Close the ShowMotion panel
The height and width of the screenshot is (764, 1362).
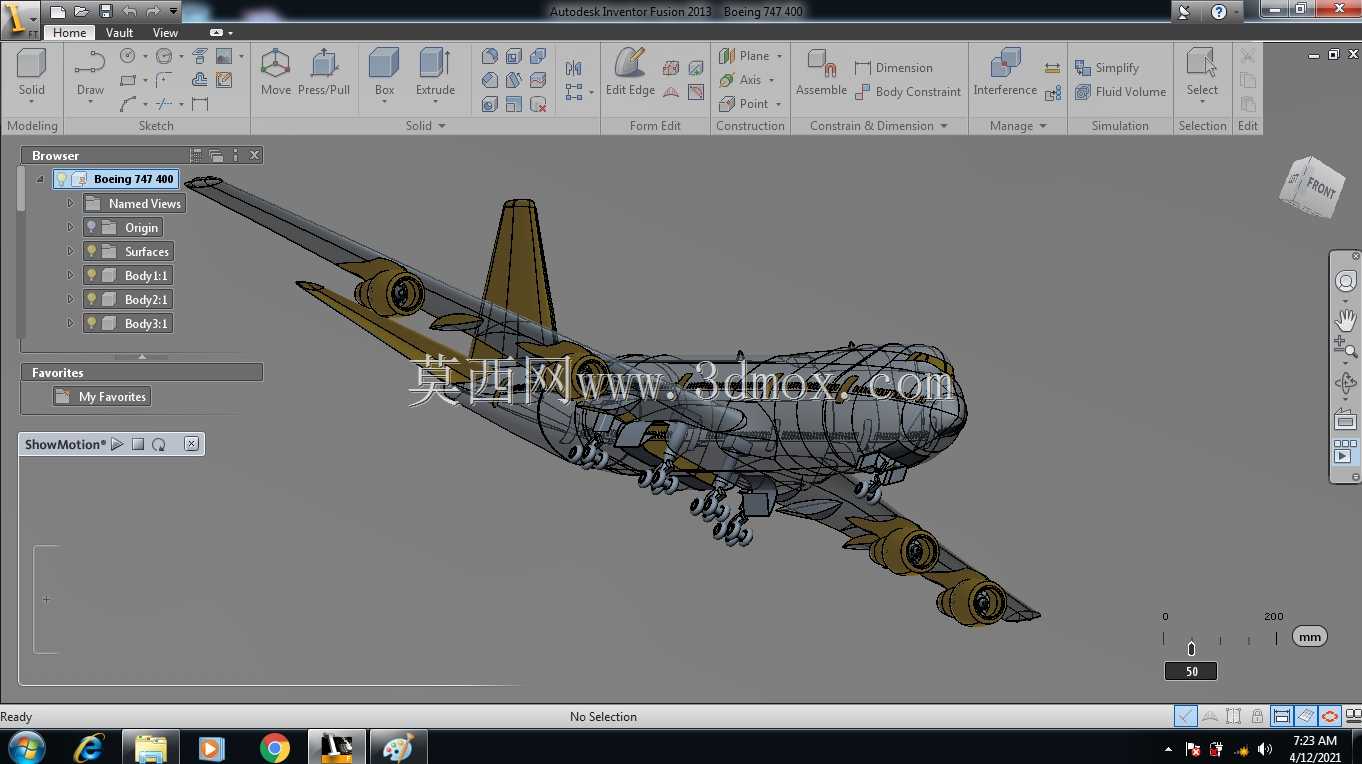pyautogui.click(x=192, y=444)
